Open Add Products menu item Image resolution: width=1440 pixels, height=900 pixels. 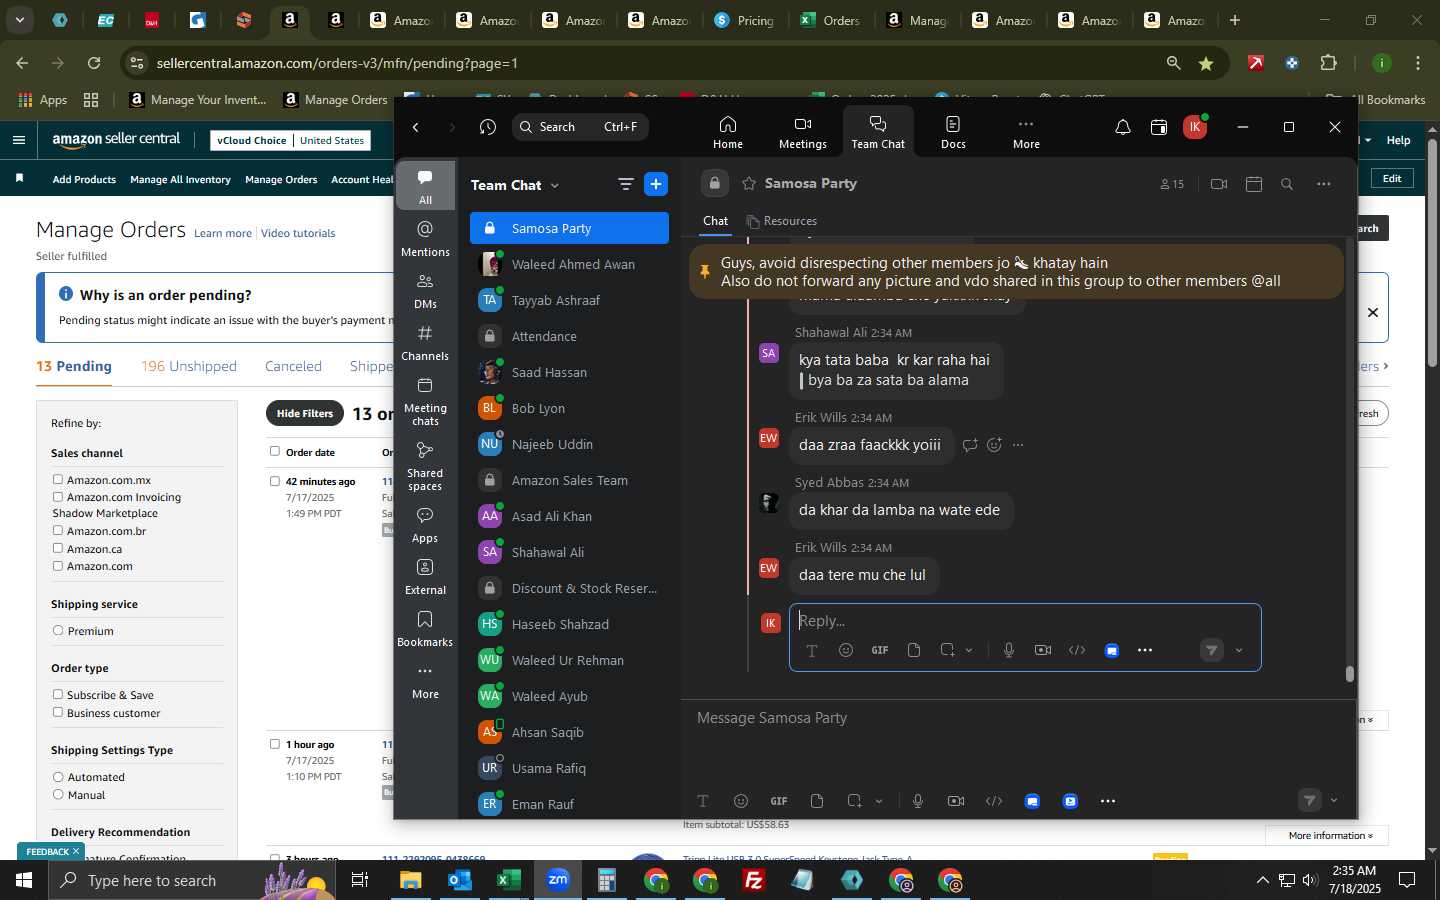[84, 180]
